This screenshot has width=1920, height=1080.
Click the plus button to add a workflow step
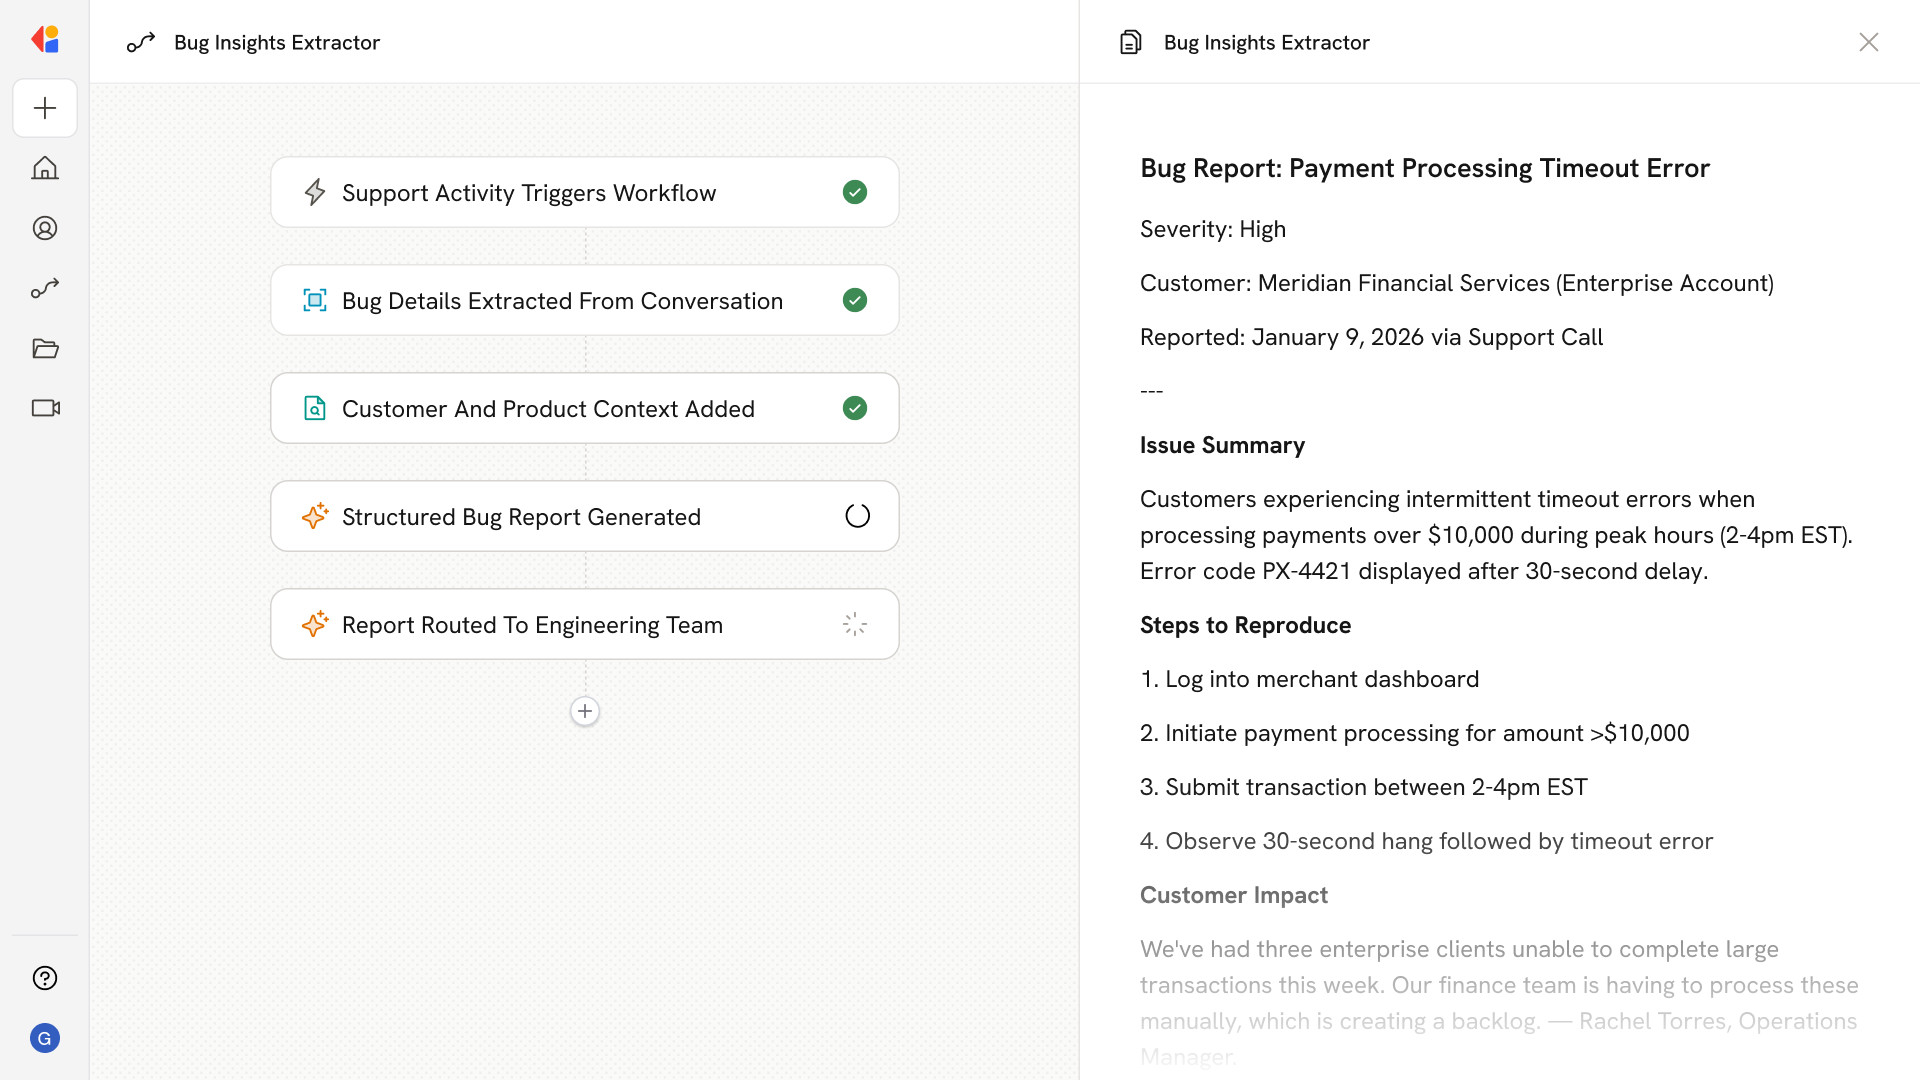click(585, 711)
